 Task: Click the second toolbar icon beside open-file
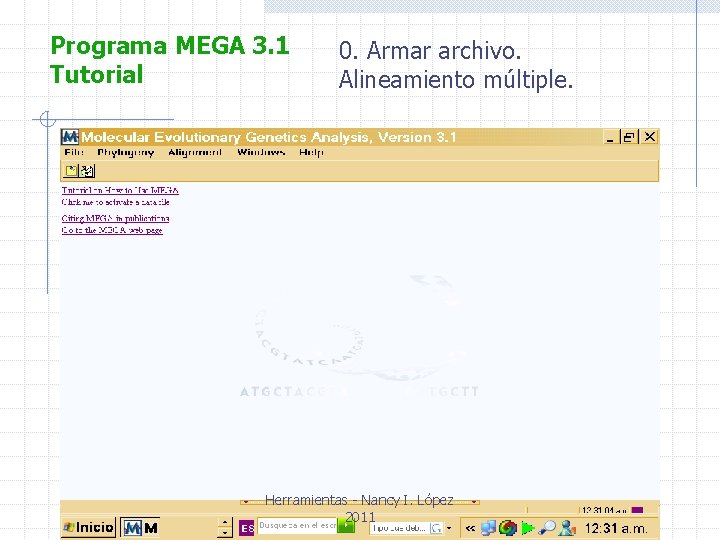(87, 171)
